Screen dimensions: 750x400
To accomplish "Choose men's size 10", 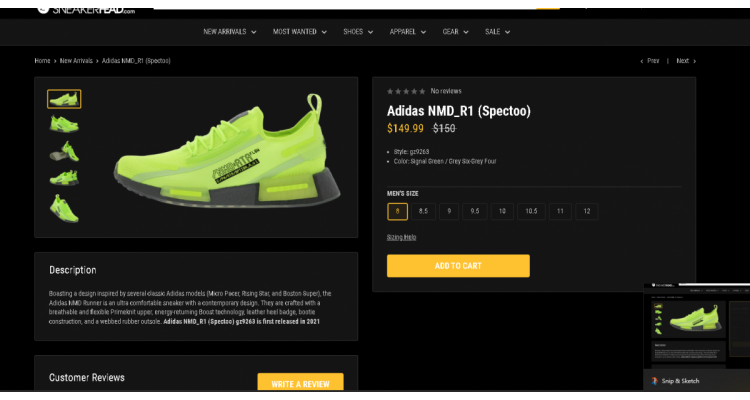I will pyautogui.click(x=502, y=211).
